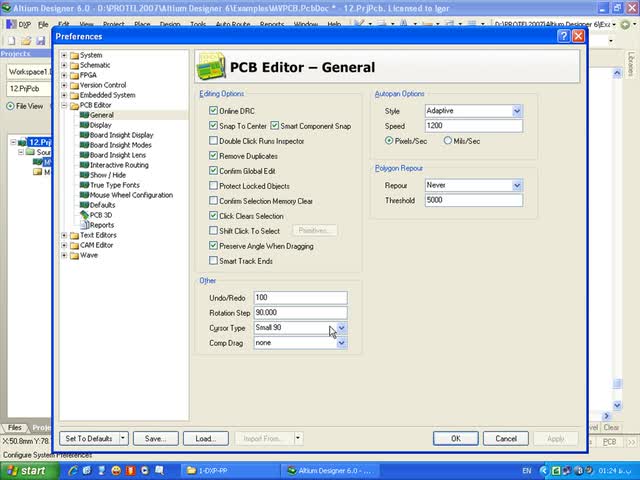
Task: Open the Defaults page icon
Action: [84, 205]
